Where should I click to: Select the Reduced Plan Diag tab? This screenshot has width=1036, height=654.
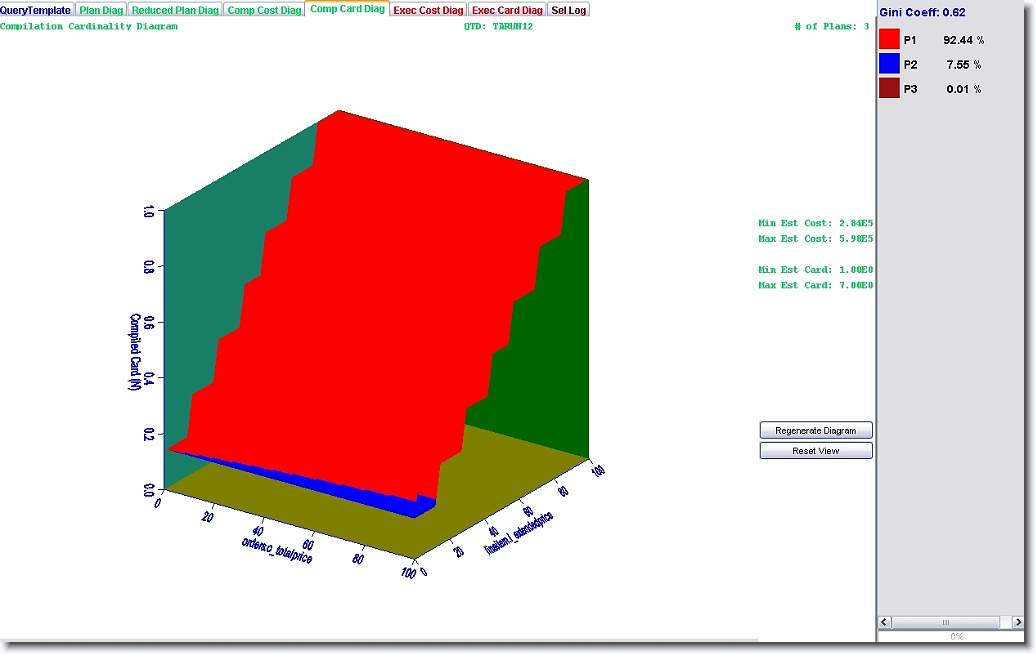(175, 10)
